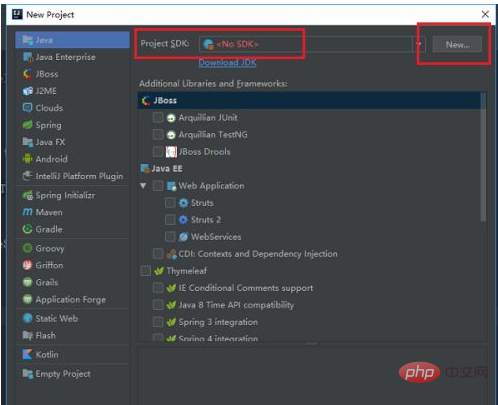This screenshot has height=405, width=498.
Task: Click the New... SDK button
Action: pyautogui.click(x=457, y=44)
